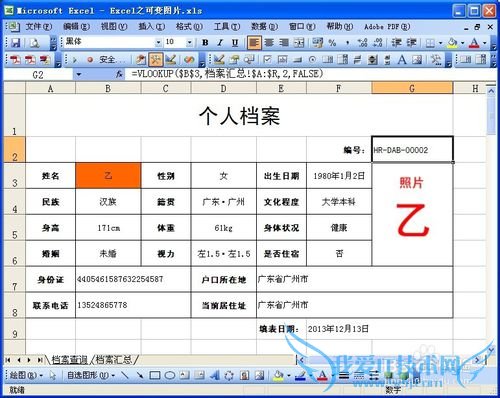Select the Line drawing tool
Image resolution: width=500 pixels, height=398 pixels.
click(x=125, y=376)
